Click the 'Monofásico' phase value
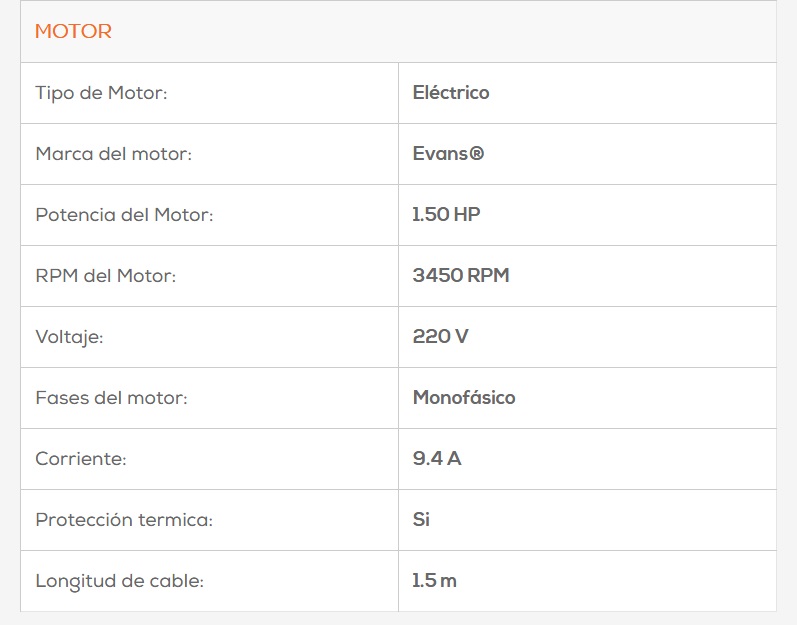Image resolution: width=797 pixels, height=625 pixels. coord(464,398)
